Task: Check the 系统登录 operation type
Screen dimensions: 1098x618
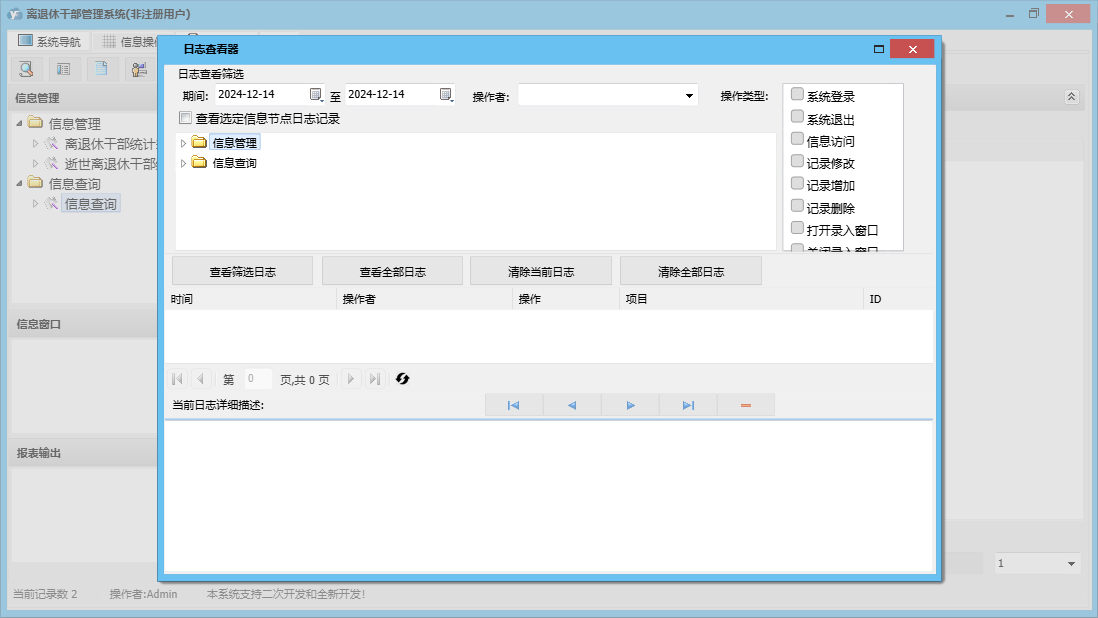Action: point(797,94)
